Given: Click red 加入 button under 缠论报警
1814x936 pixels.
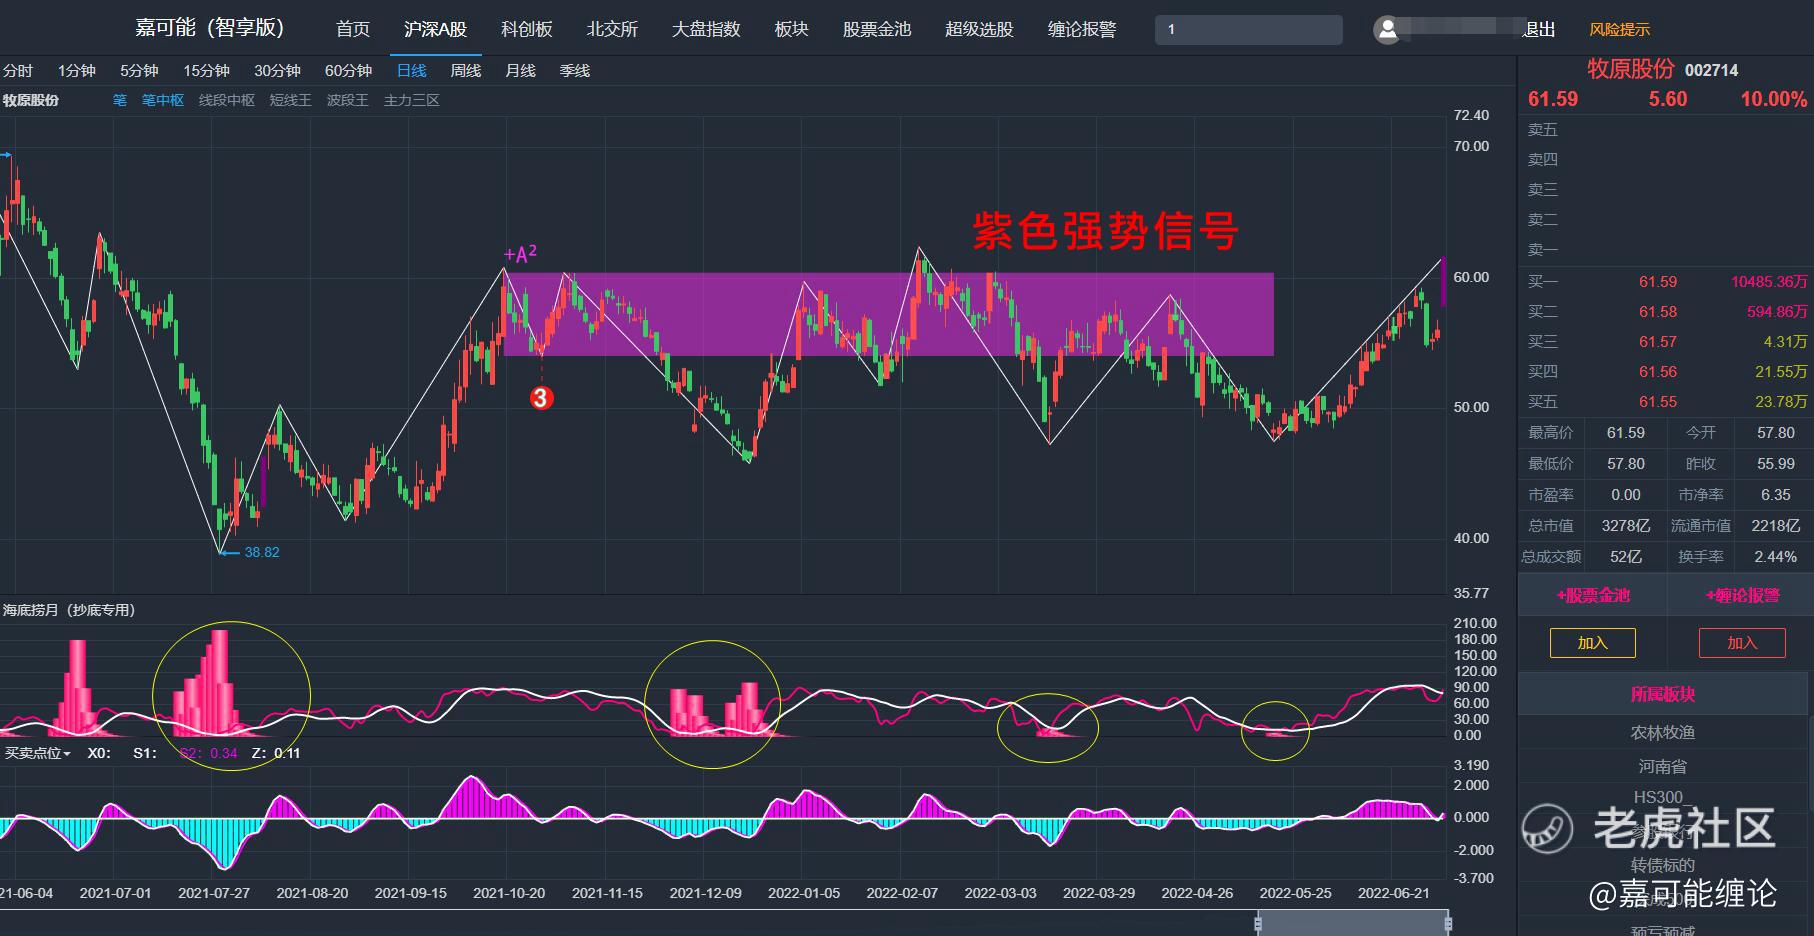Looking at the screenshot, I should (1742, 643).
